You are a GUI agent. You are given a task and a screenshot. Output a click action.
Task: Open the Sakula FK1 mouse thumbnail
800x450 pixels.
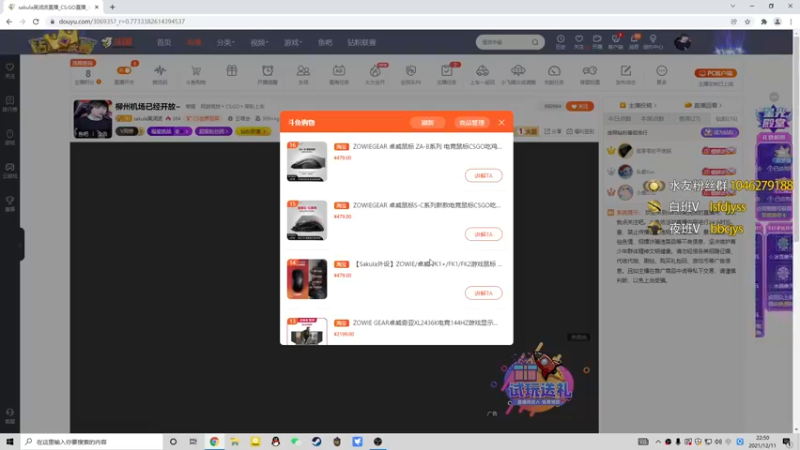(307, 279)
